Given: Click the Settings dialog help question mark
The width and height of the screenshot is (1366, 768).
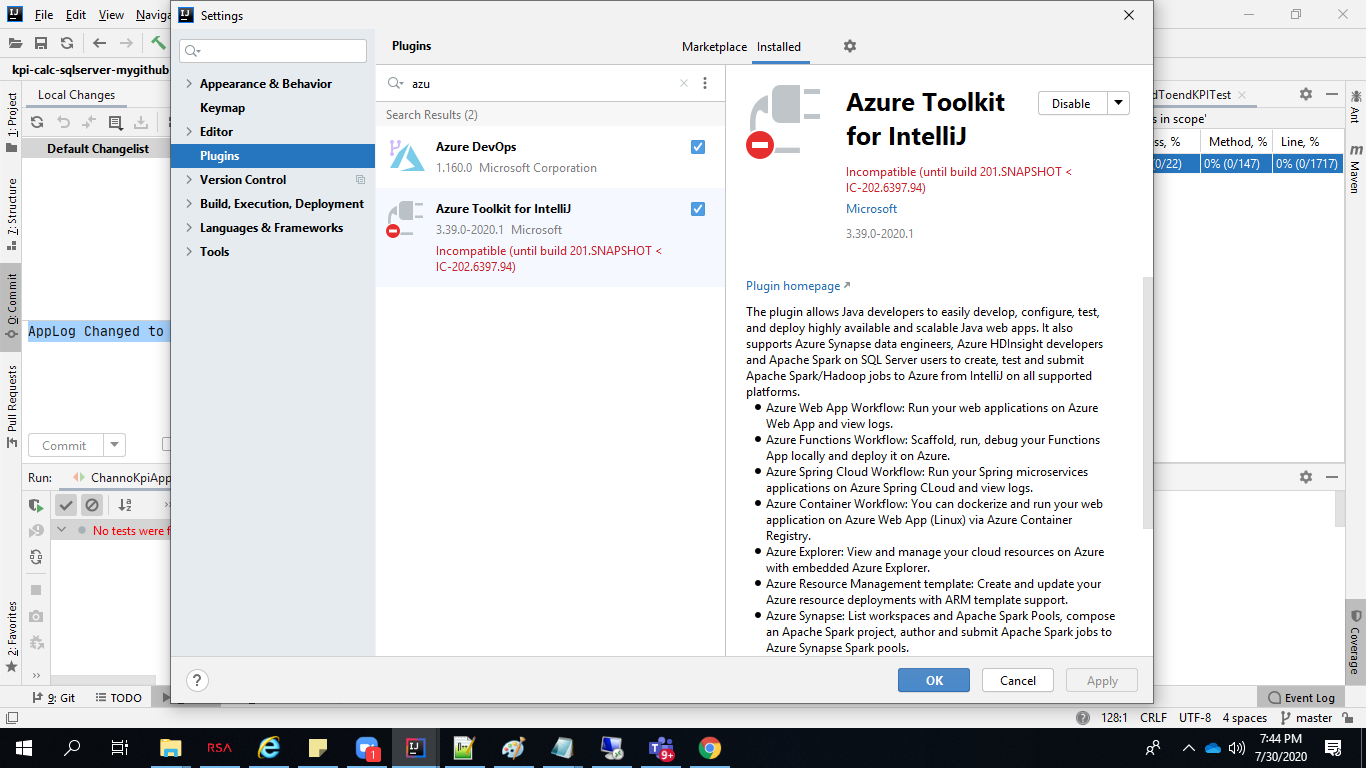Looking at the screenshot, I should coord(197,680).
